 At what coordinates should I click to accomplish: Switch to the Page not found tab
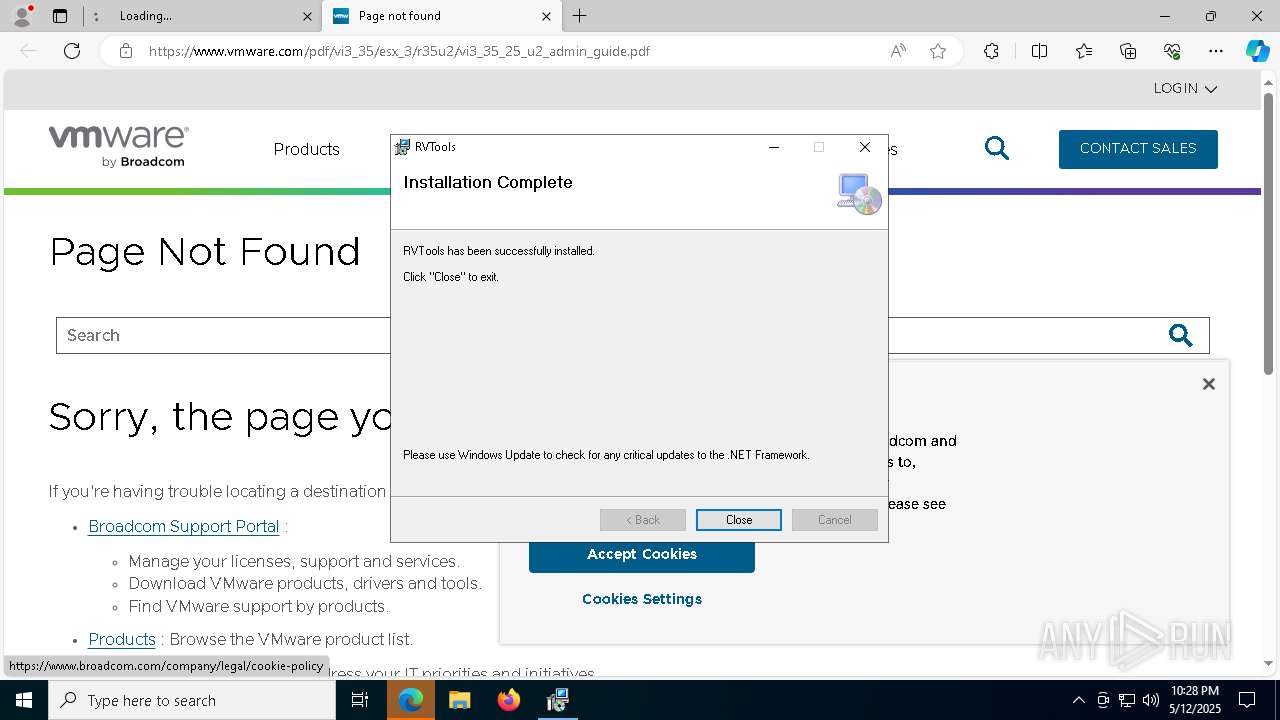441,16
